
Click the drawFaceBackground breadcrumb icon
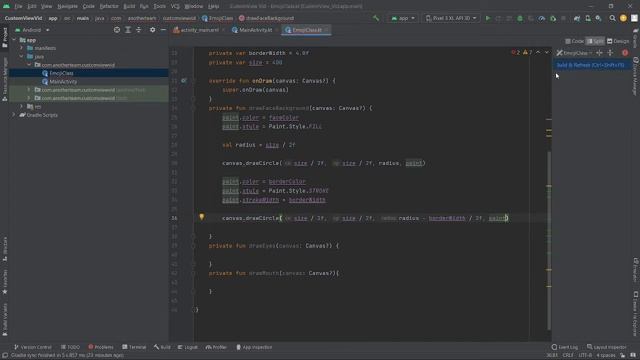(x=242, y=18)
